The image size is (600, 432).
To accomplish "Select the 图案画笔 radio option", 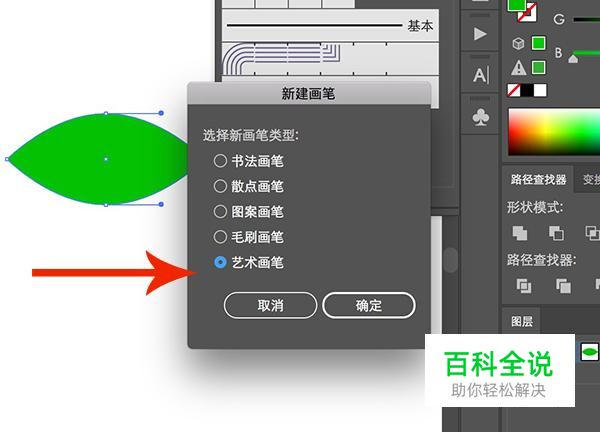I will 249,212.
